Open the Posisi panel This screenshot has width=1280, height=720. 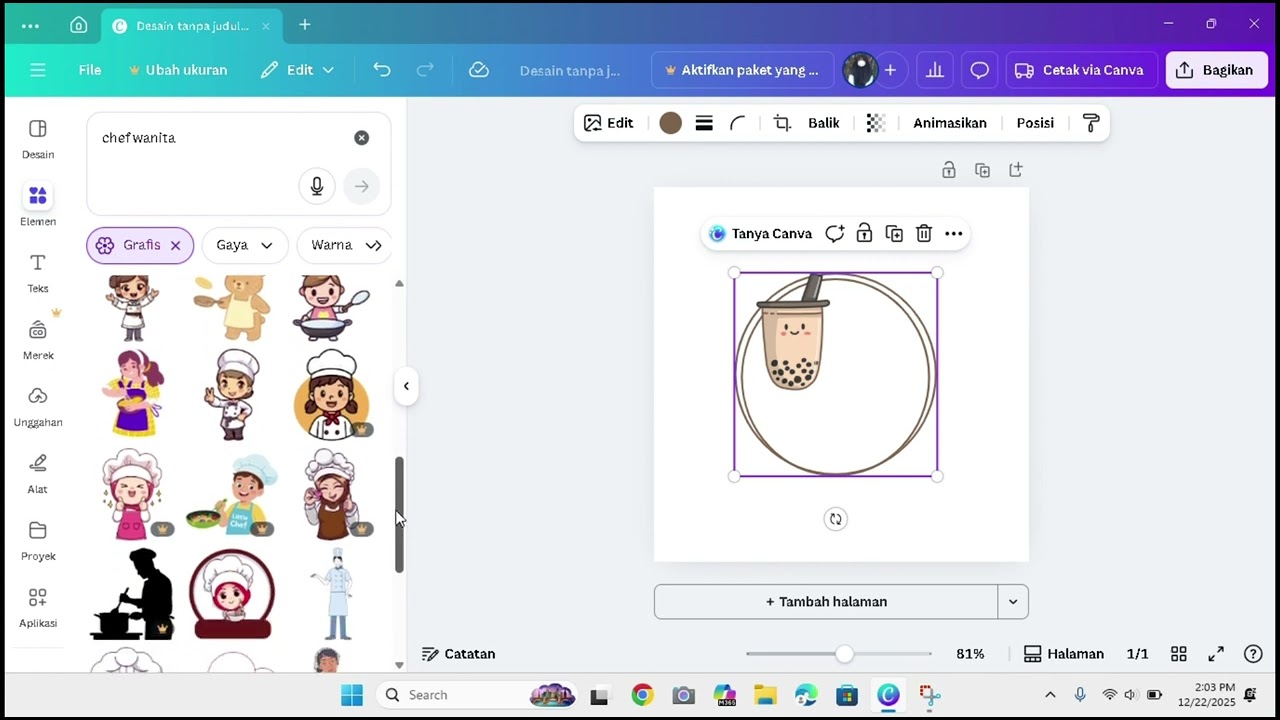[1035, 123]
